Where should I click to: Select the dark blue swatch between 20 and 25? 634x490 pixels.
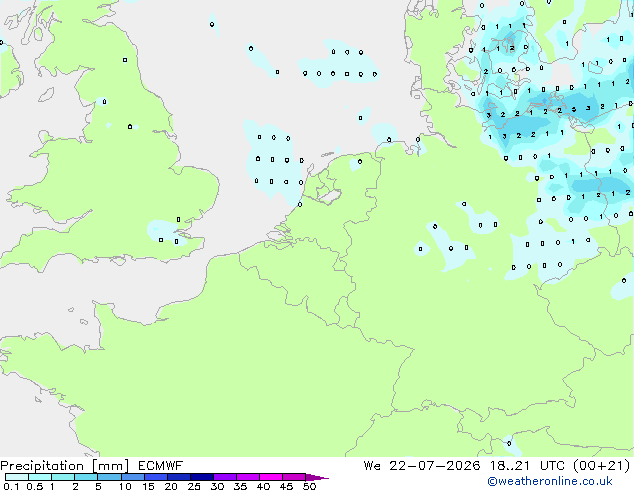tap(179, 477)
